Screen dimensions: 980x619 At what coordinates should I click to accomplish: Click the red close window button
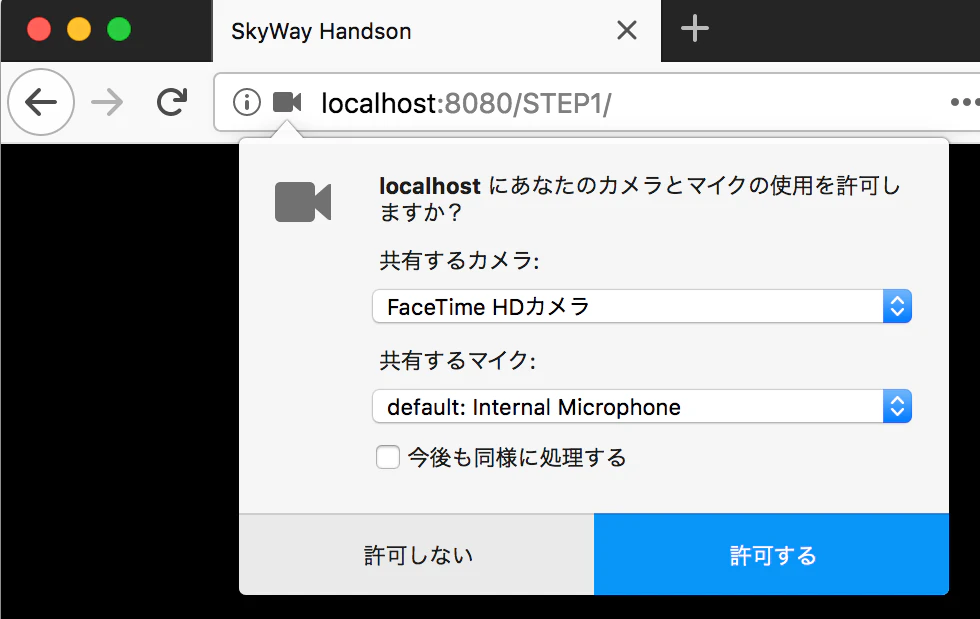pyautogui.click(x=39, y=29)
